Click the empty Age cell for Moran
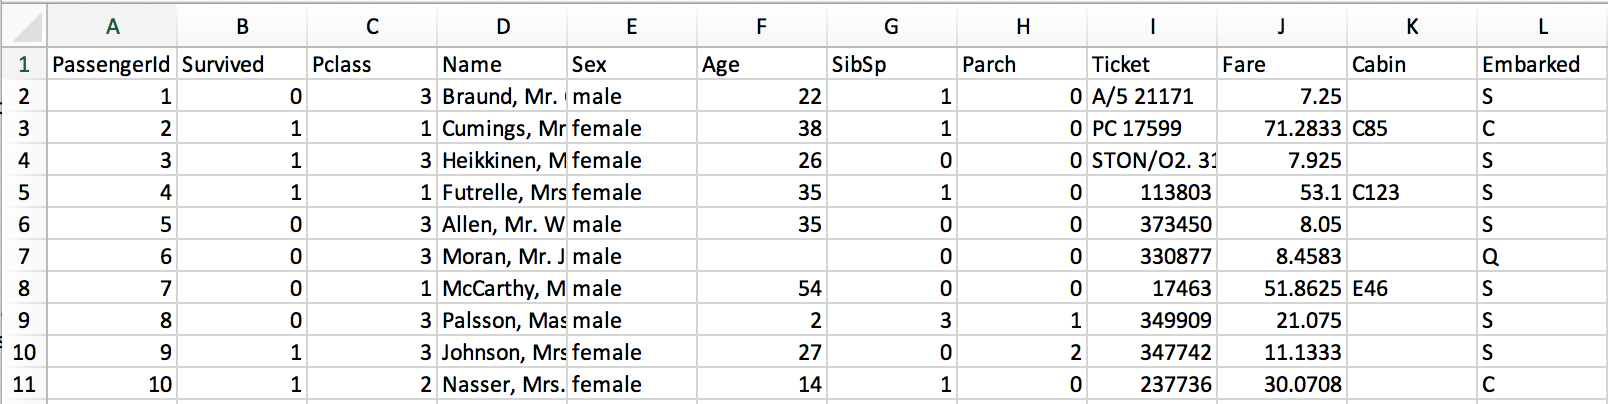 pyautogui.click(x=762, y=256)
